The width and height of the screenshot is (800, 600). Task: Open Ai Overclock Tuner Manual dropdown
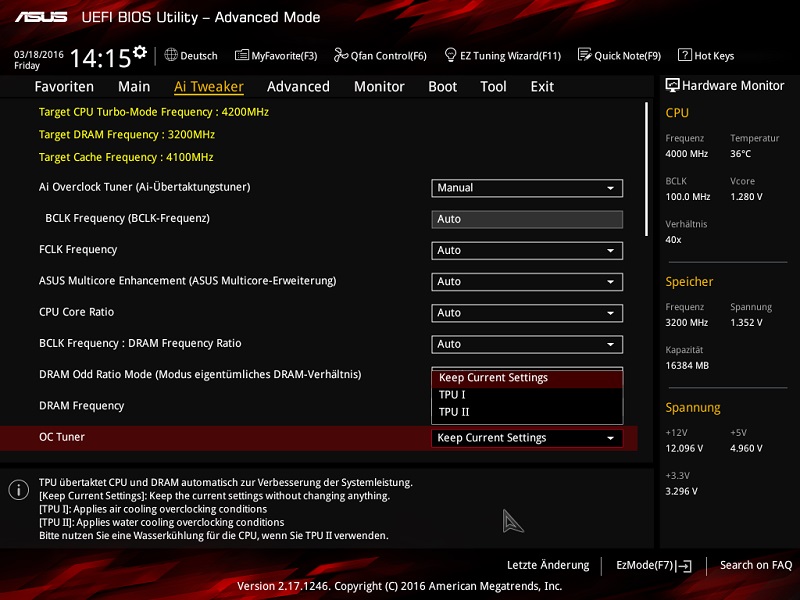(x=527, y=188)
